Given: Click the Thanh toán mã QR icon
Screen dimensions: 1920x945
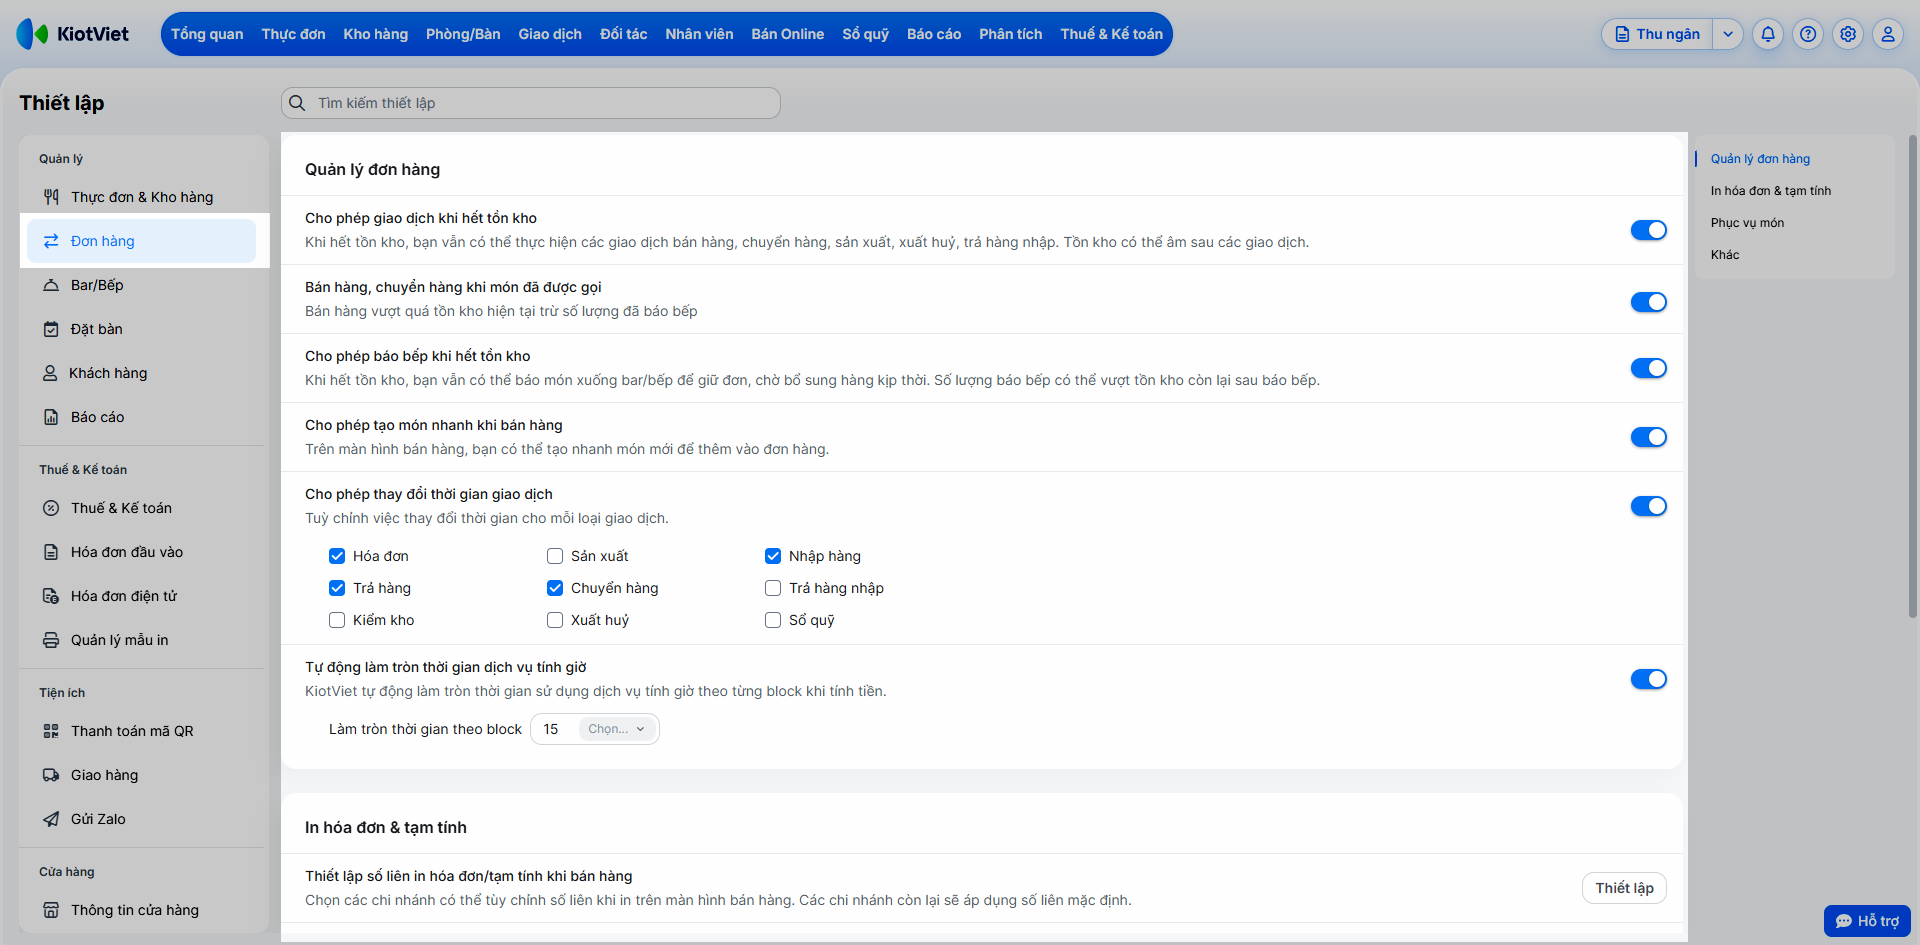Looking at the screenshot, I should [51, 731].
